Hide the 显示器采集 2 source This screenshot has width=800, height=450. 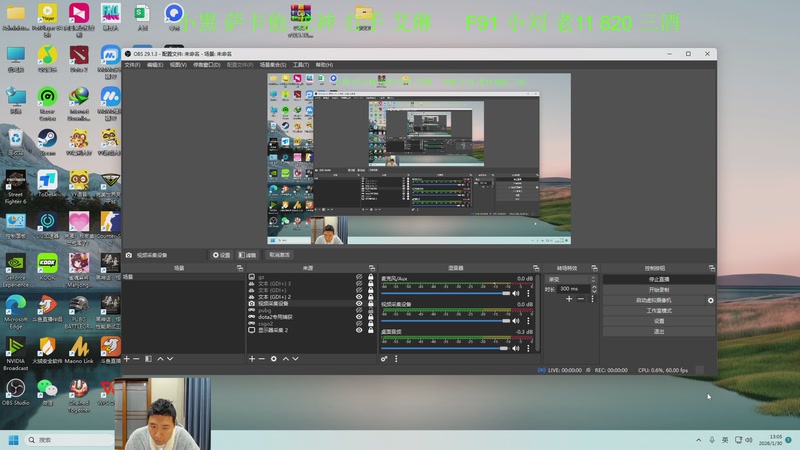point(359,330)
